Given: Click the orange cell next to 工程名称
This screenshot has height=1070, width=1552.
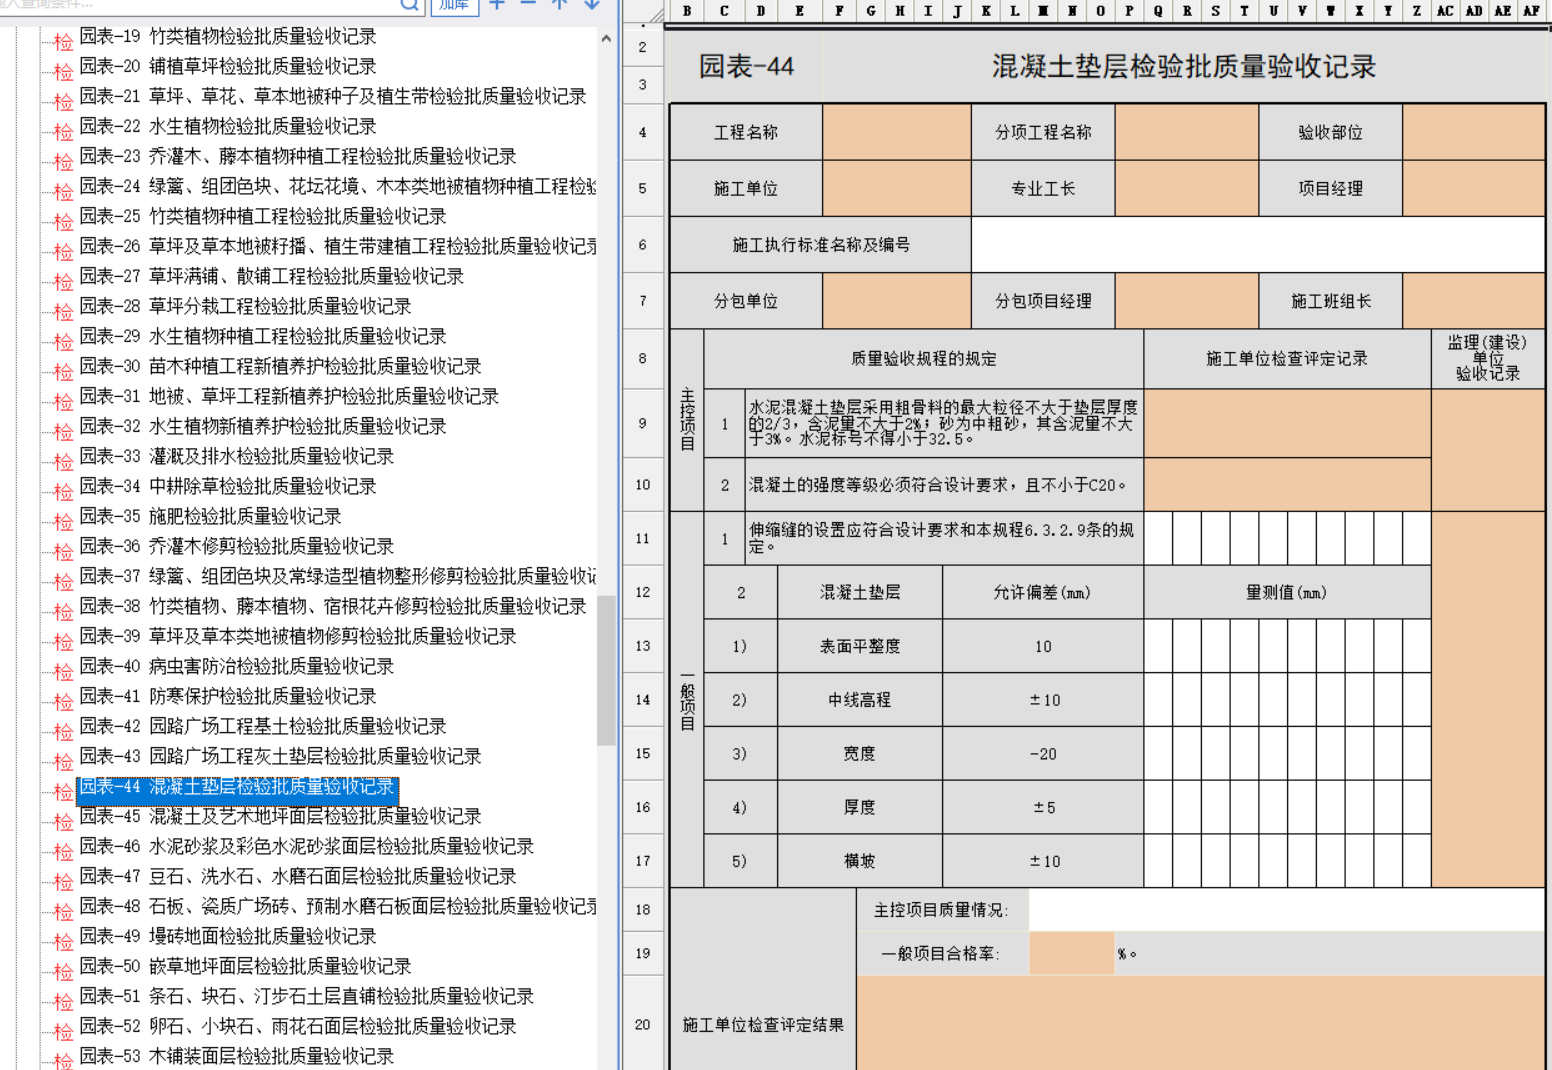Looking at the screenshot, I should coord(896,132).
